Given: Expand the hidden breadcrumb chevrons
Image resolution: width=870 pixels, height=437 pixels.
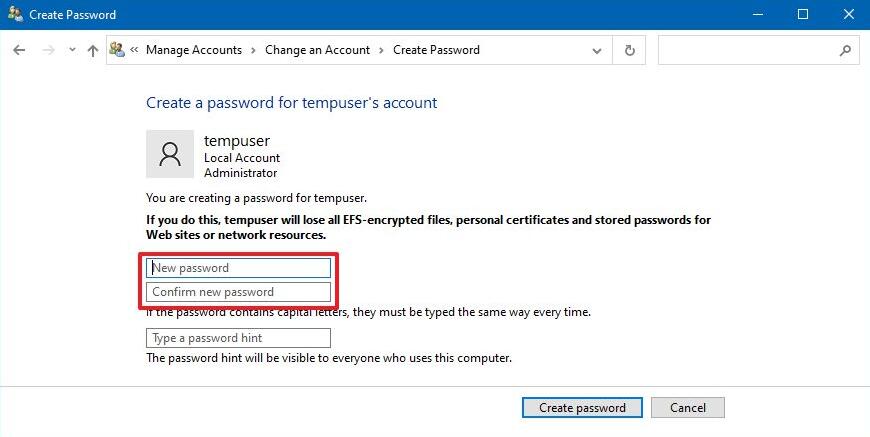Looking at the screenshot, I should tap(134, 50).
